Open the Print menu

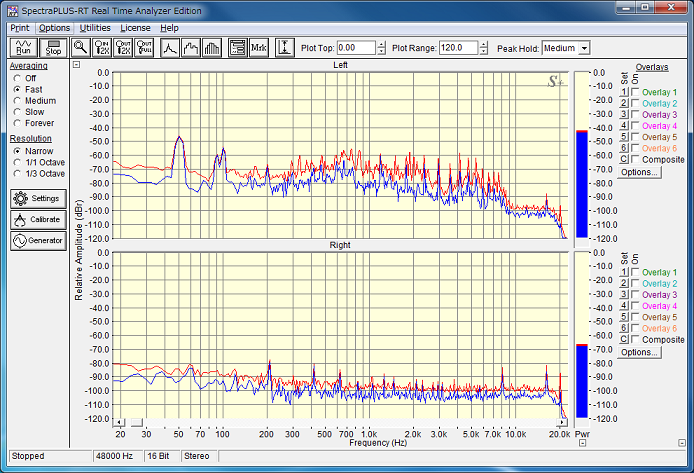[20, 28]
